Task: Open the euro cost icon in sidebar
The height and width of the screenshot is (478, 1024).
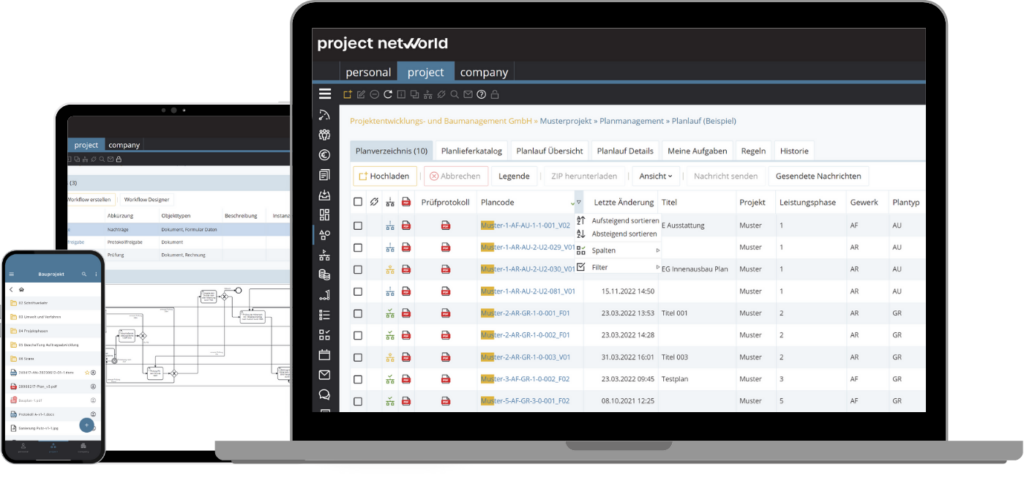Action: click(x=325, y=155)
